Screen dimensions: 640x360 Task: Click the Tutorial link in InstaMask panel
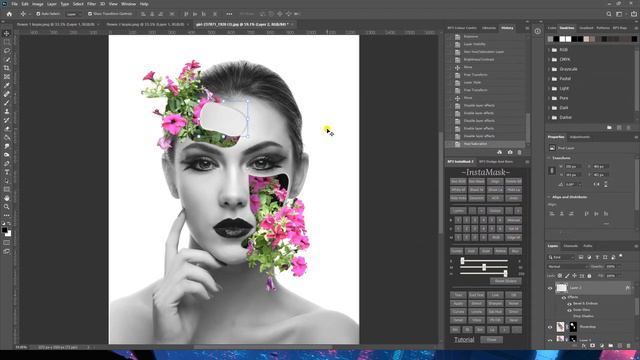pyautogui.click(x=464, y=340)
